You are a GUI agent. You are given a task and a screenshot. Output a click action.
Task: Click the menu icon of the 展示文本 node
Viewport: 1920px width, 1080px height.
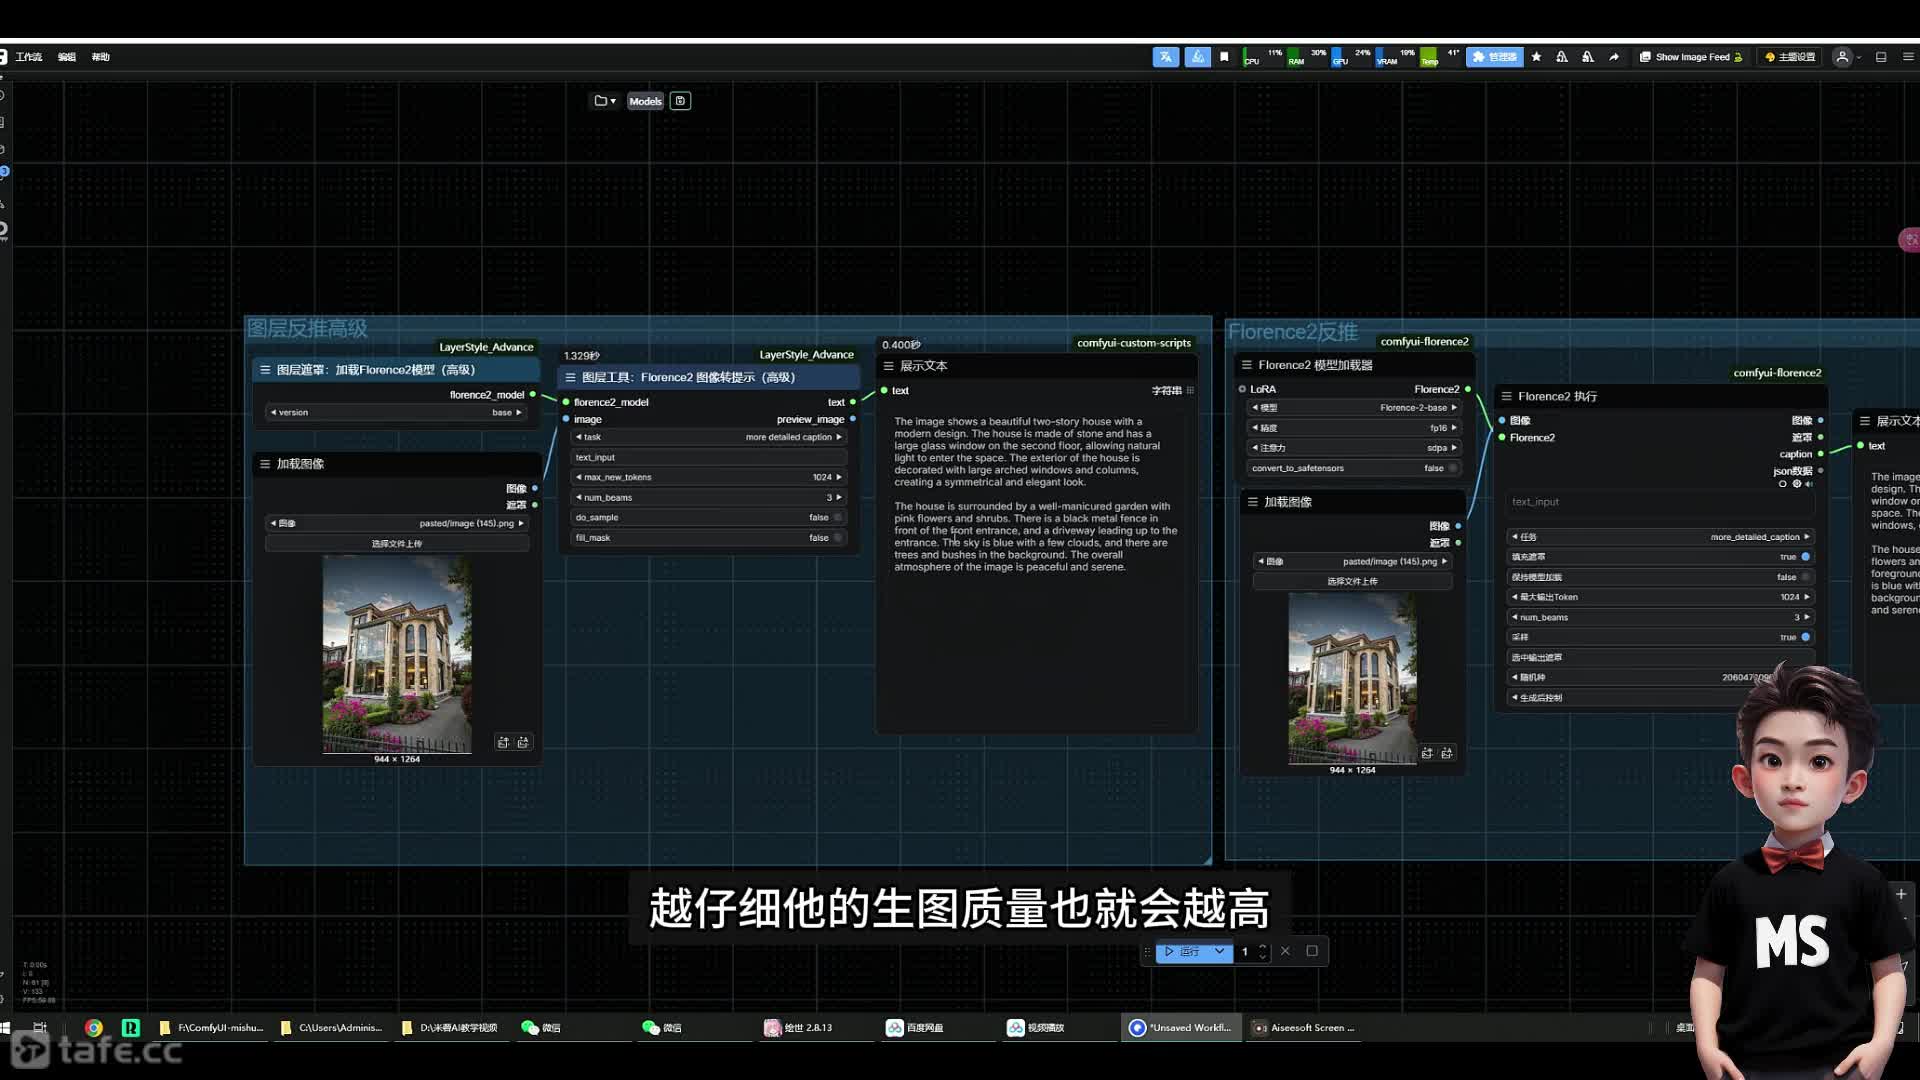888,366
